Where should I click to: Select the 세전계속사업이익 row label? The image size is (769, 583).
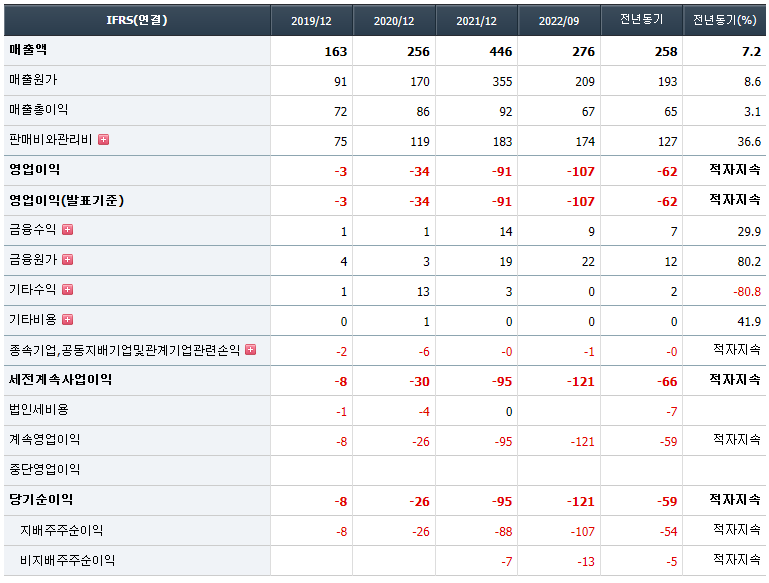click(x=60, y=380)
